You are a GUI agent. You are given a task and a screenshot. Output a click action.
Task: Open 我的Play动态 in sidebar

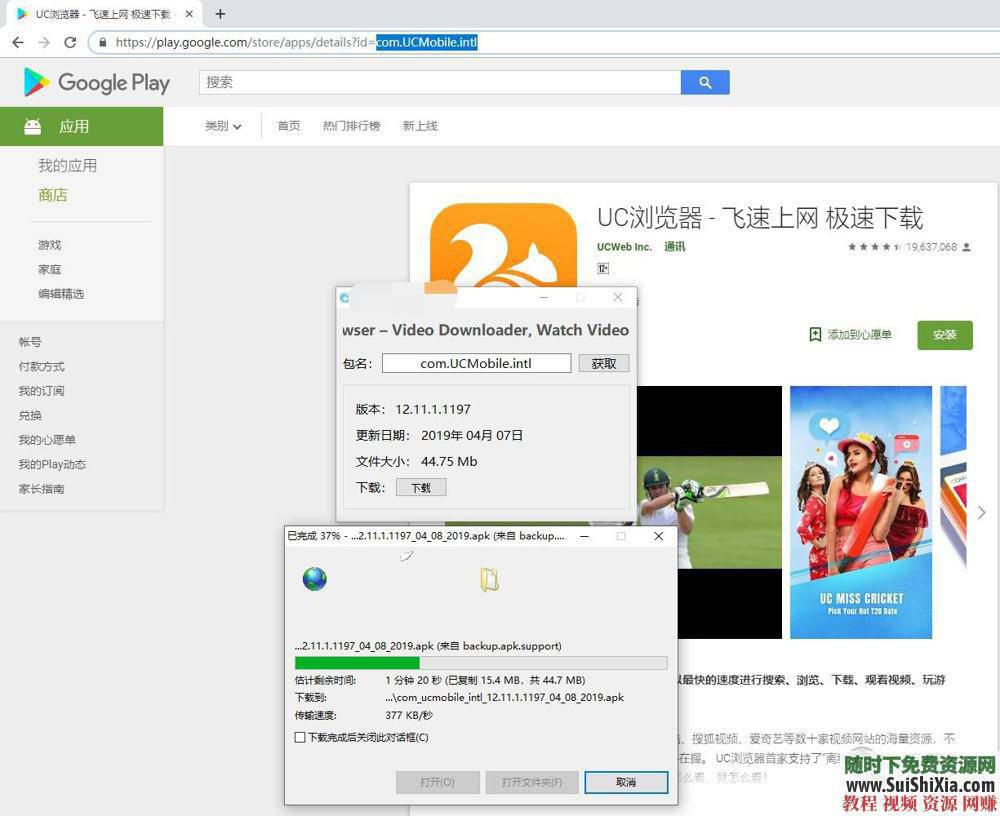pos(52,464)
